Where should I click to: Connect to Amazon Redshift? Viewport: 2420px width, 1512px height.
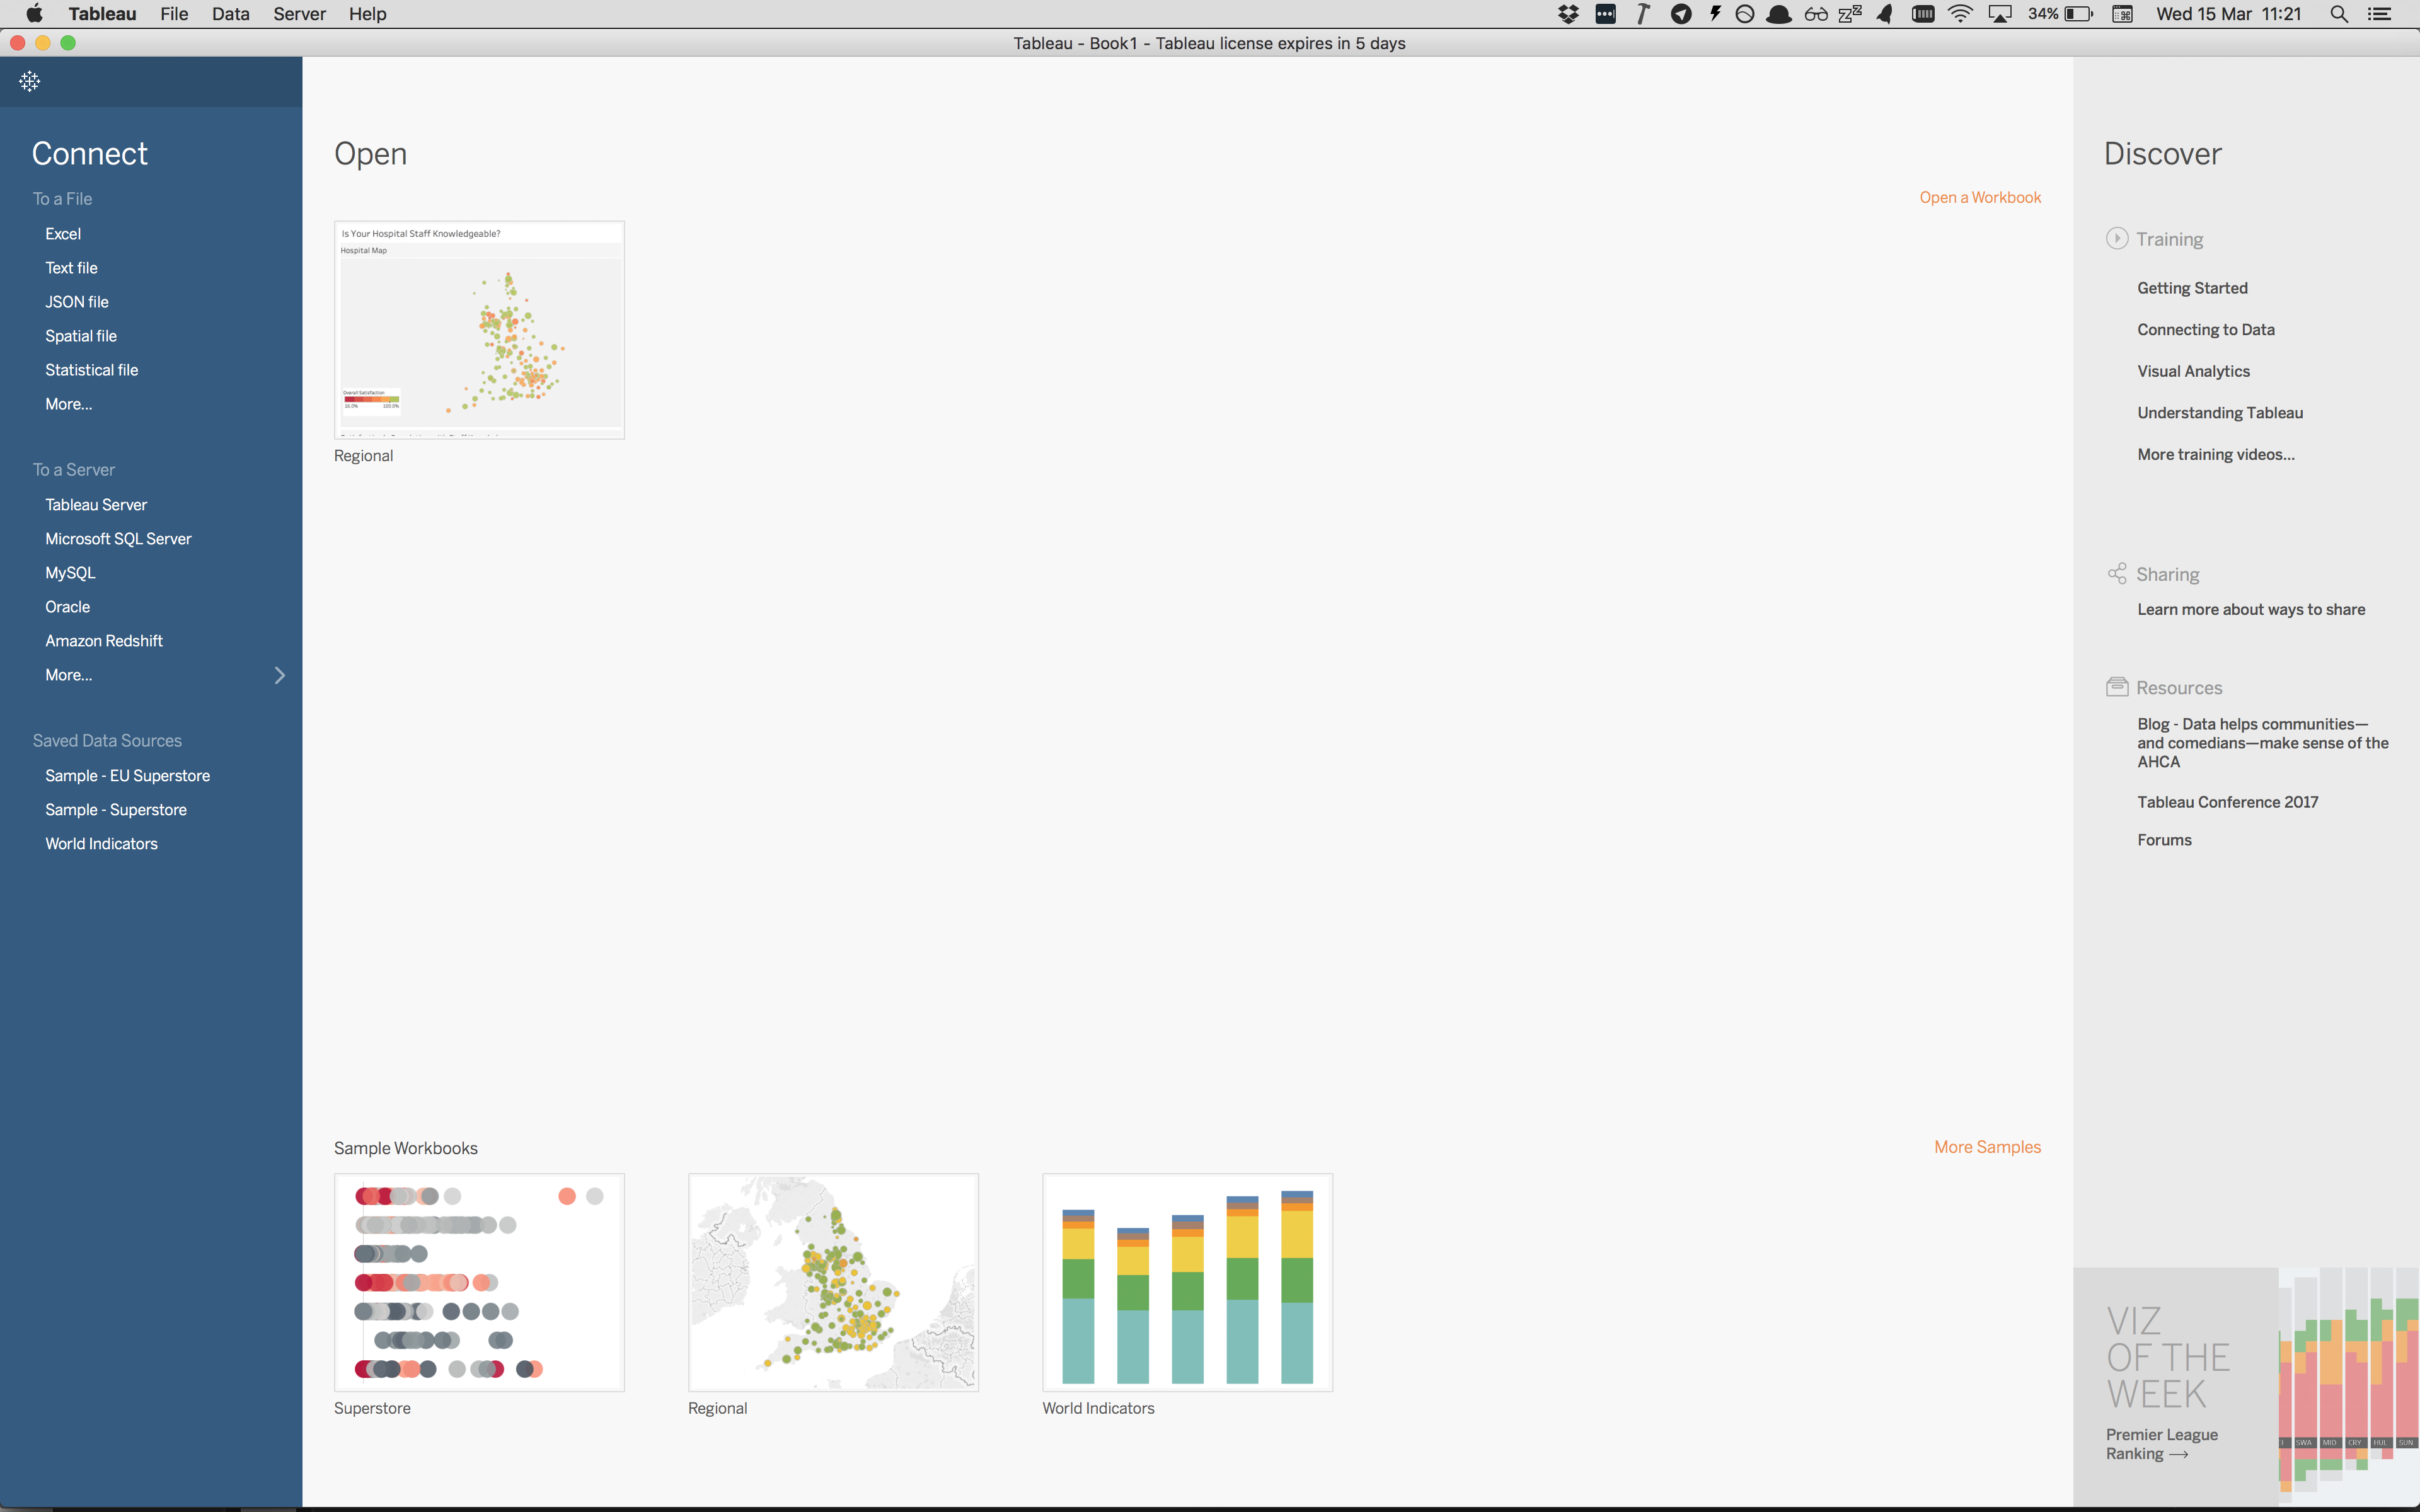coord(103,641)
